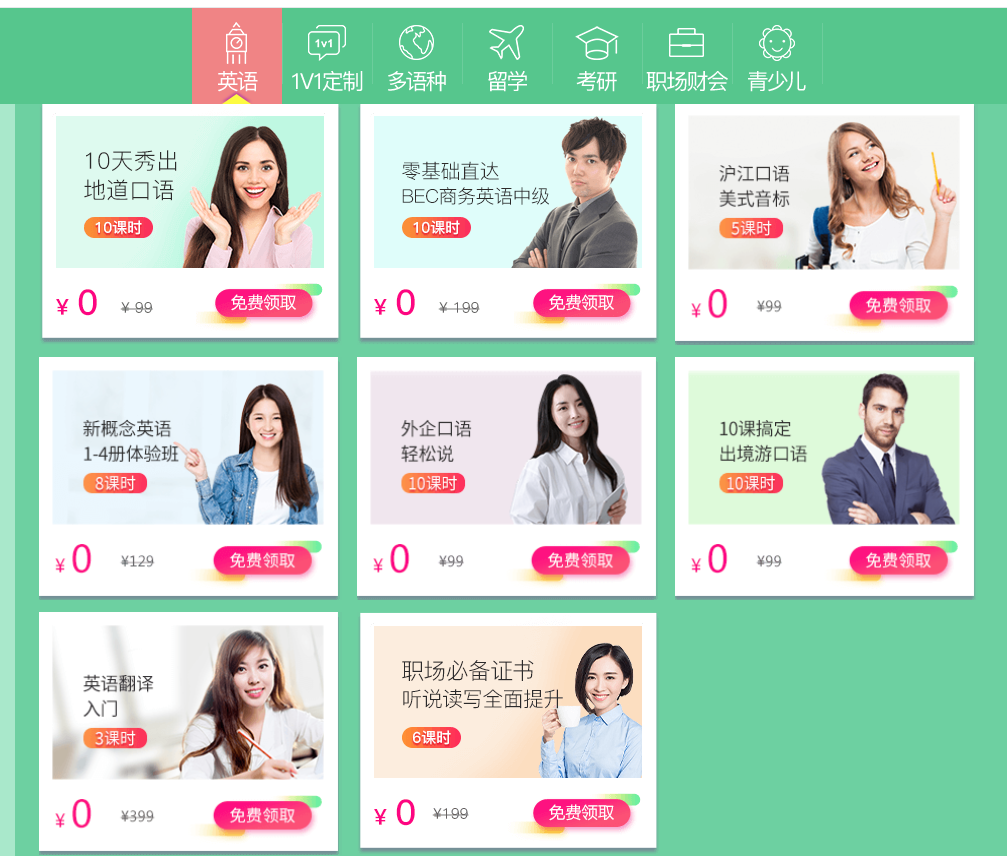Claim the free 外企口语轻松说 course
Image resolution: width=1007 pixels, height=856 pixels.
click(581, 561)
